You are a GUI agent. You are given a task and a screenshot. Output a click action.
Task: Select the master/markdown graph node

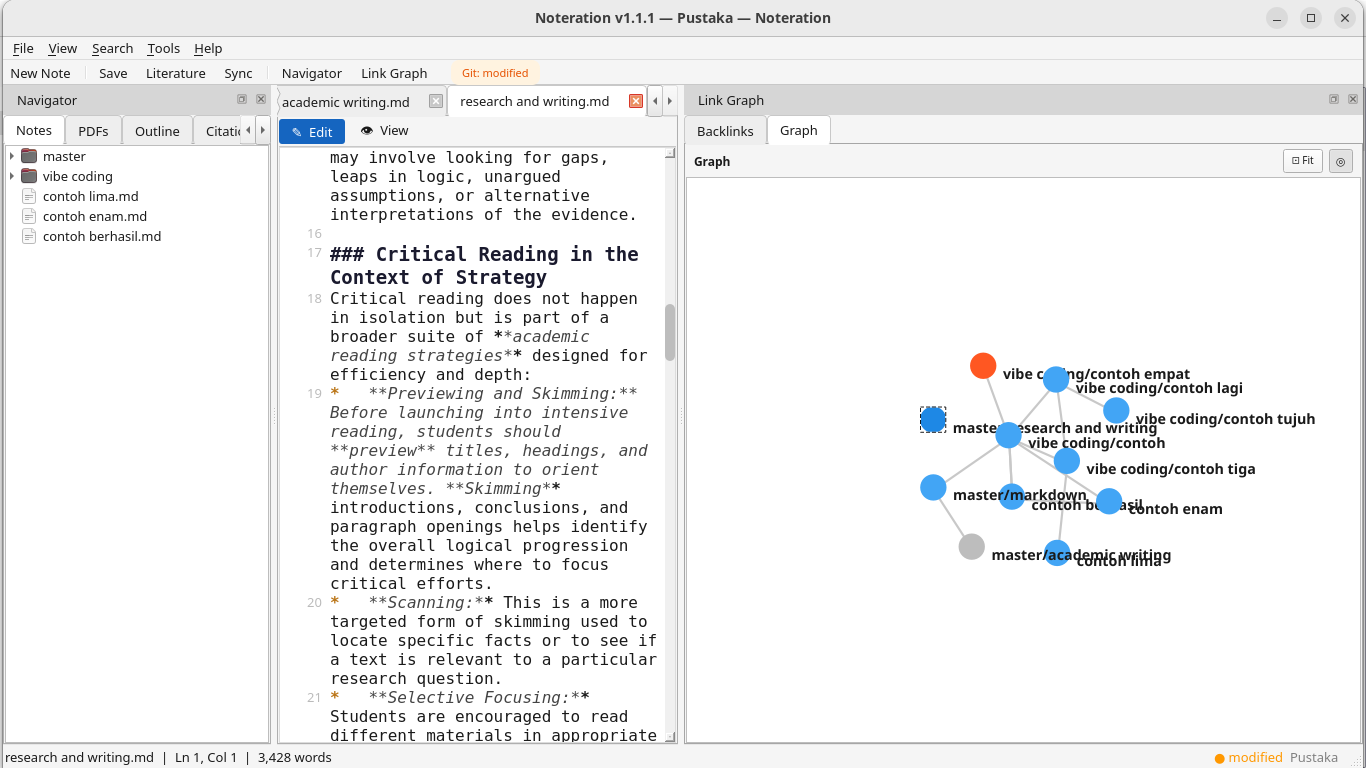933,487
